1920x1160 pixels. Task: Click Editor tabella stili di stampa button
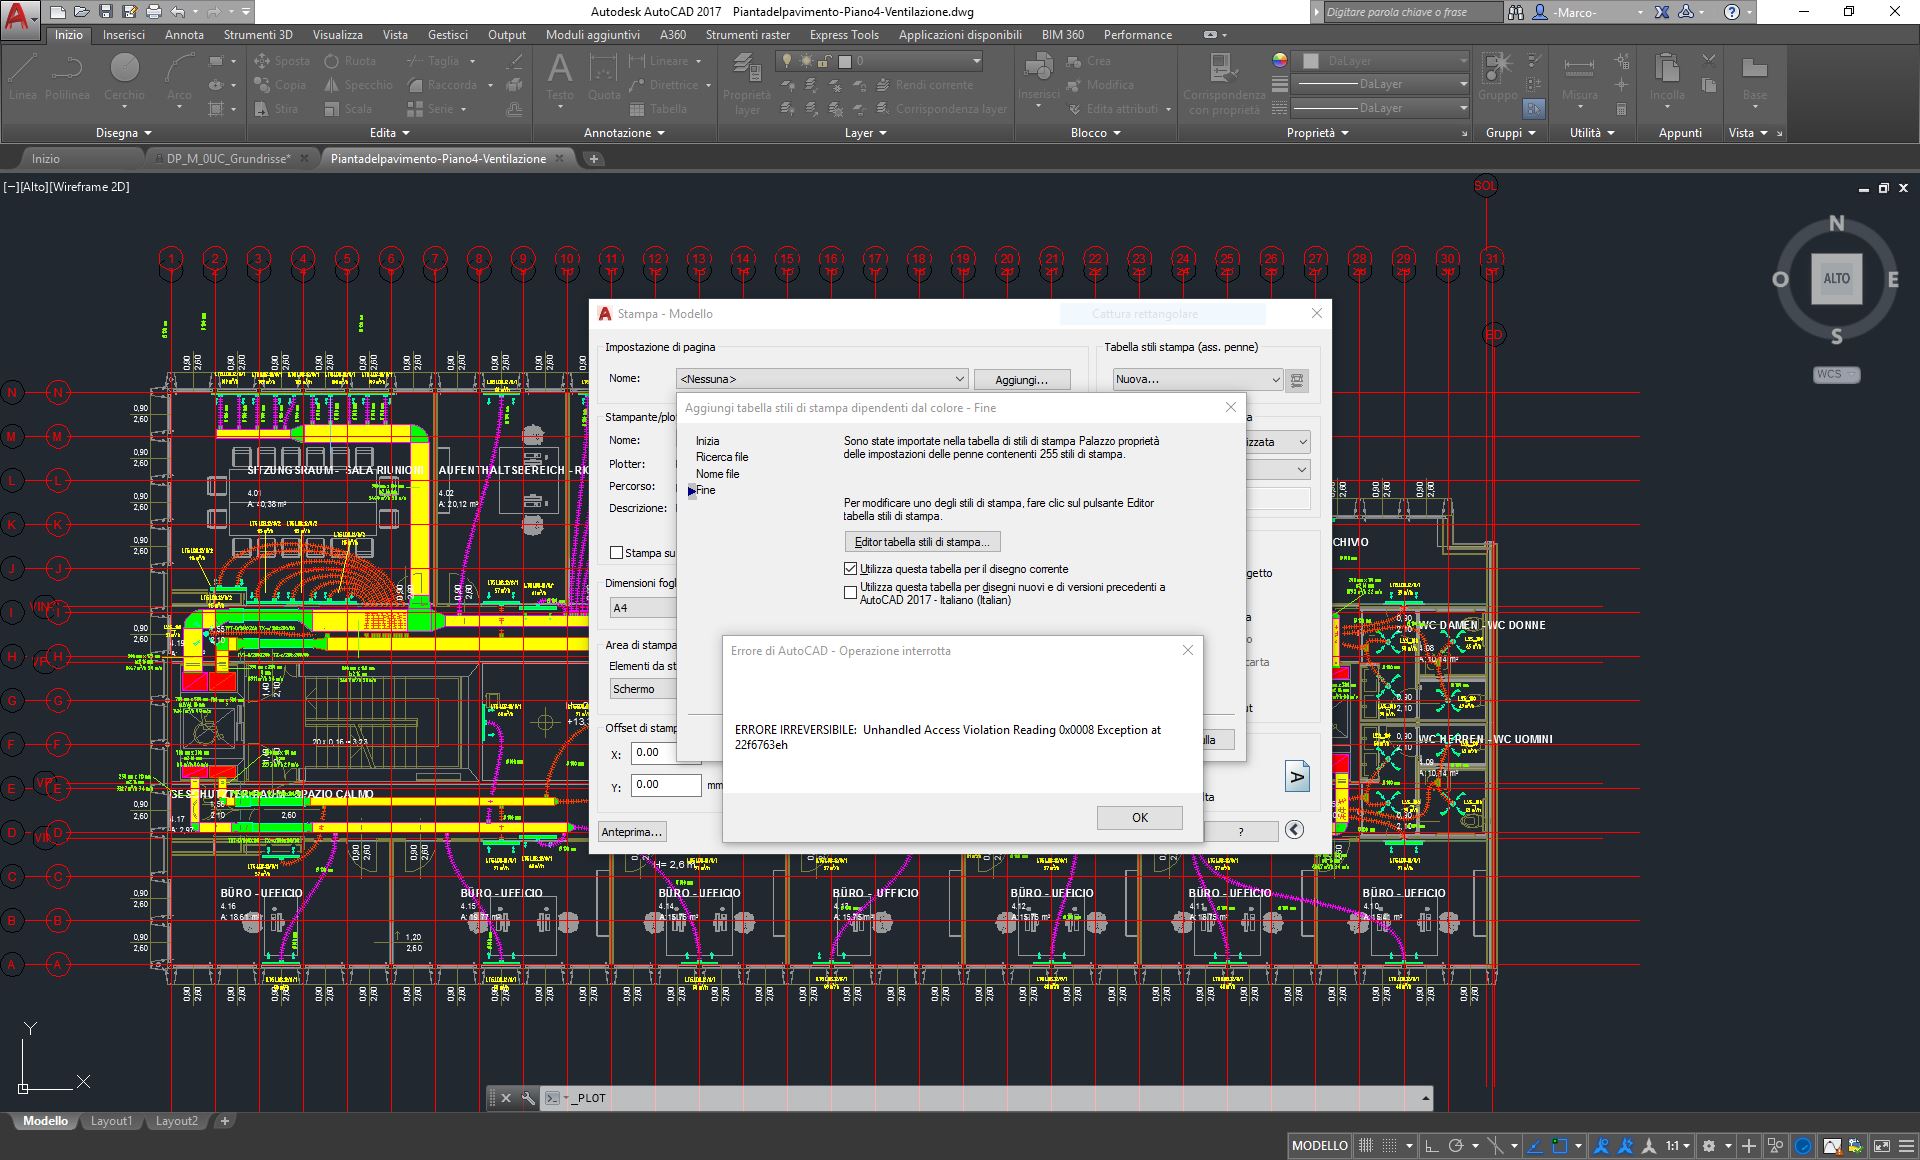click(922, 542)
